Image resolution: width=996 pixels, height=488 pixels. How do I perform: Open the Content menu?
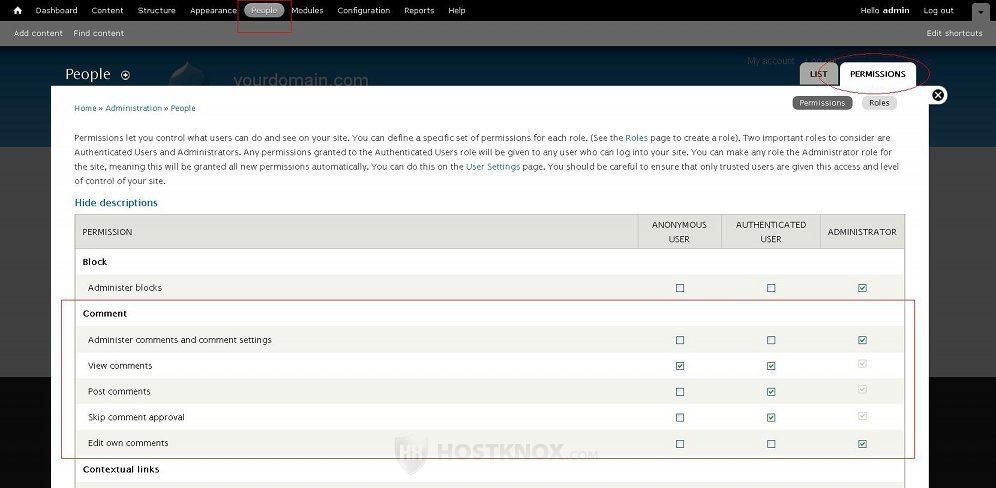point(107,10)
